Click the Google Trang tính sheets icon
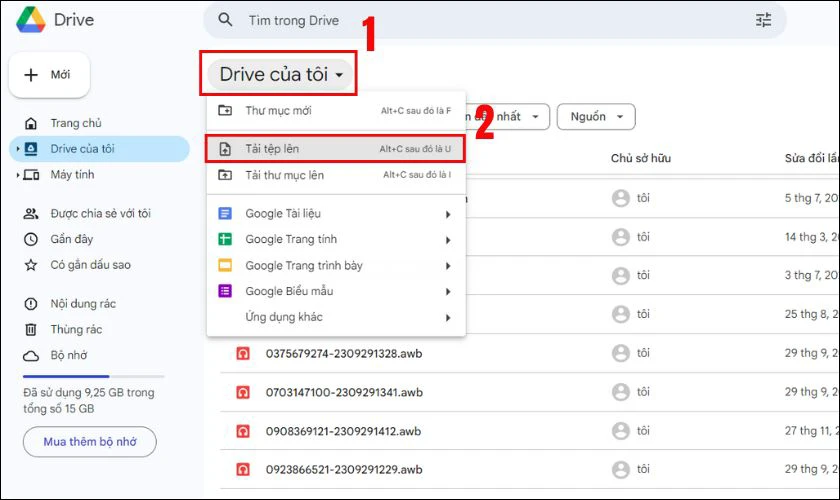The height and width of the screenshot is (500, 840). pos(225,239)
